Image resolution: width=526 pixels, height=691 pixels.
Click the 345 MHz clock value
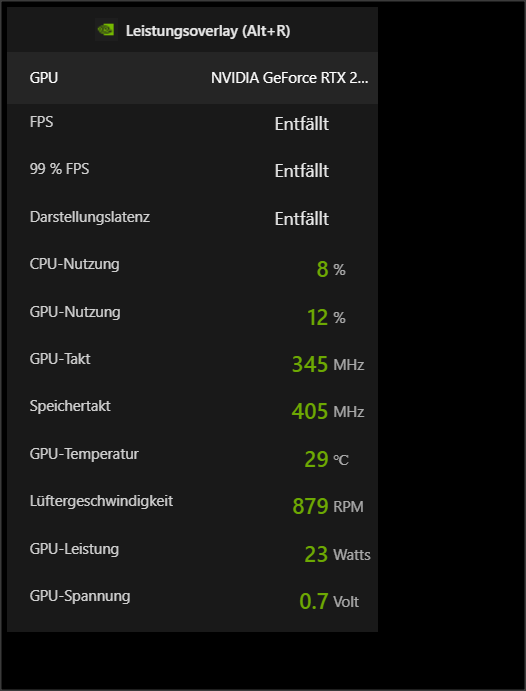coord(328,364)
